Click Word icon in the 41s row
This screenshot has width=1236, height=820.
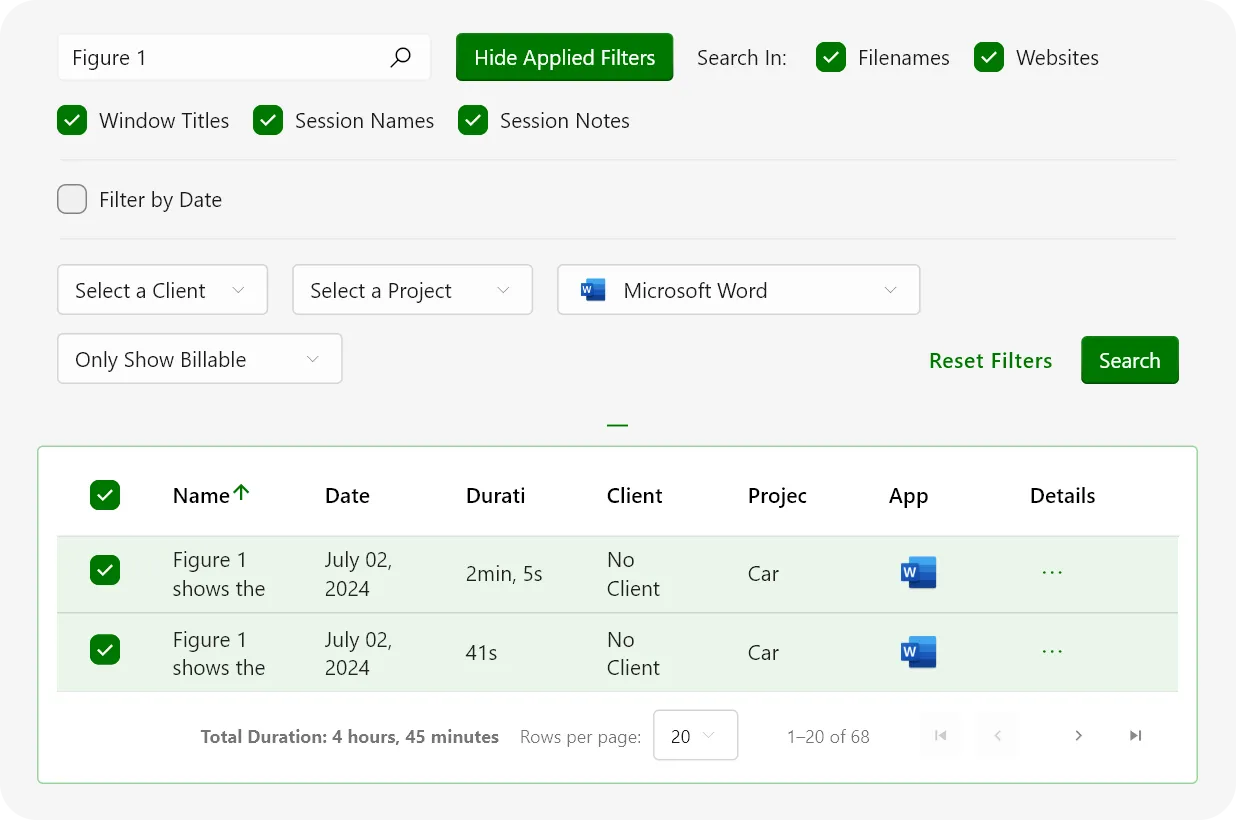918,652
